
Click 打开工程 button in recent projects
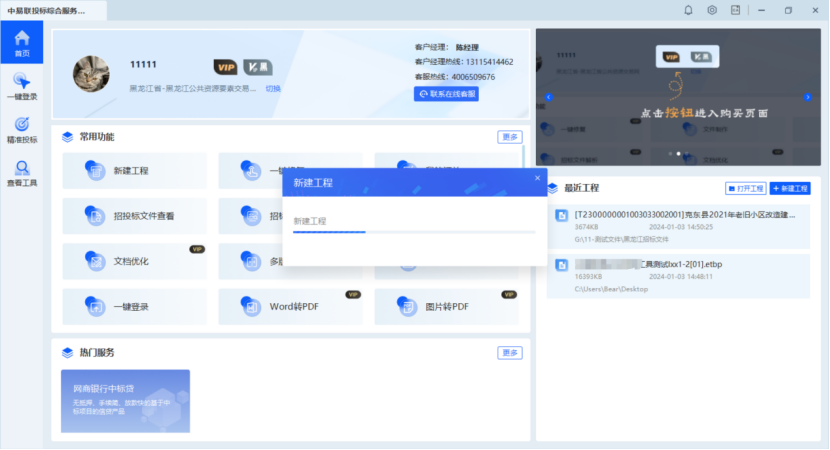[745, 188]
